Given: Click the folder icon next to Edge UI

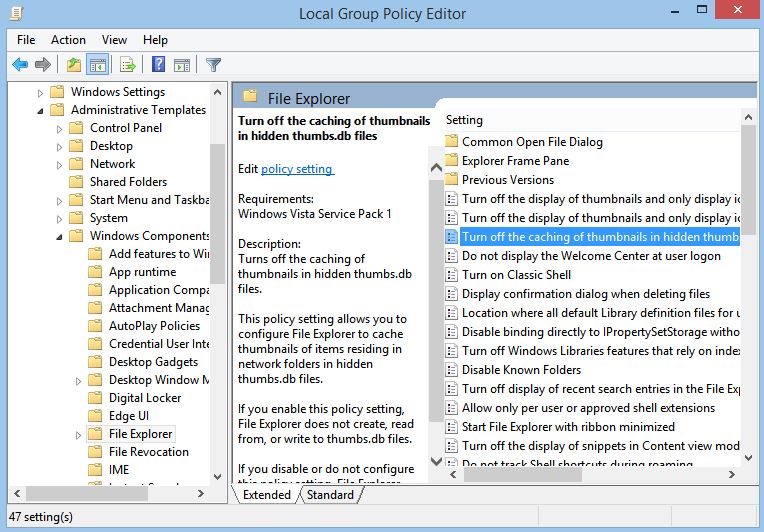Looking at the screenshot, I should click(95, 416).
